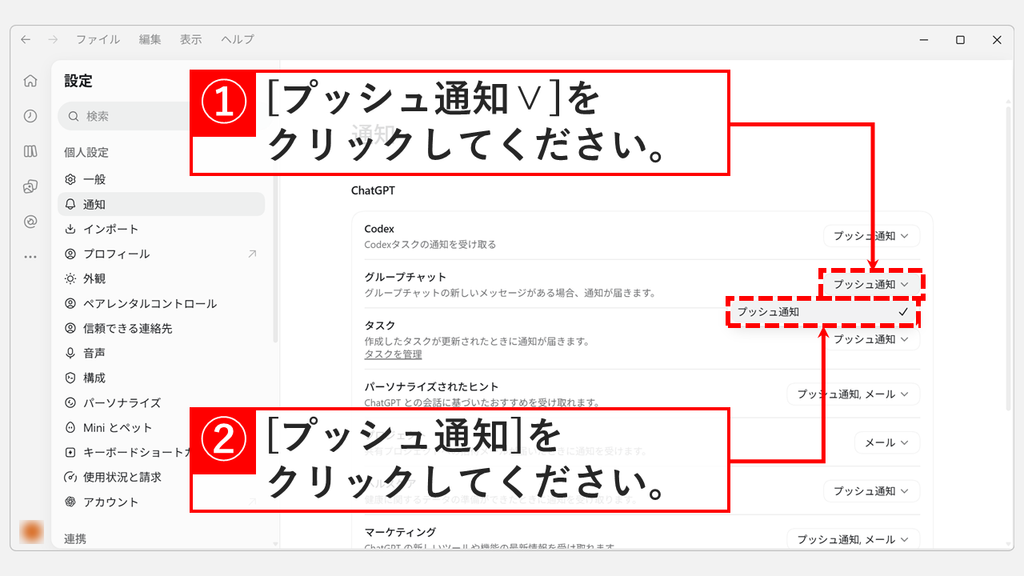Click the icon next to パーソナライズ

click(71, 402)
